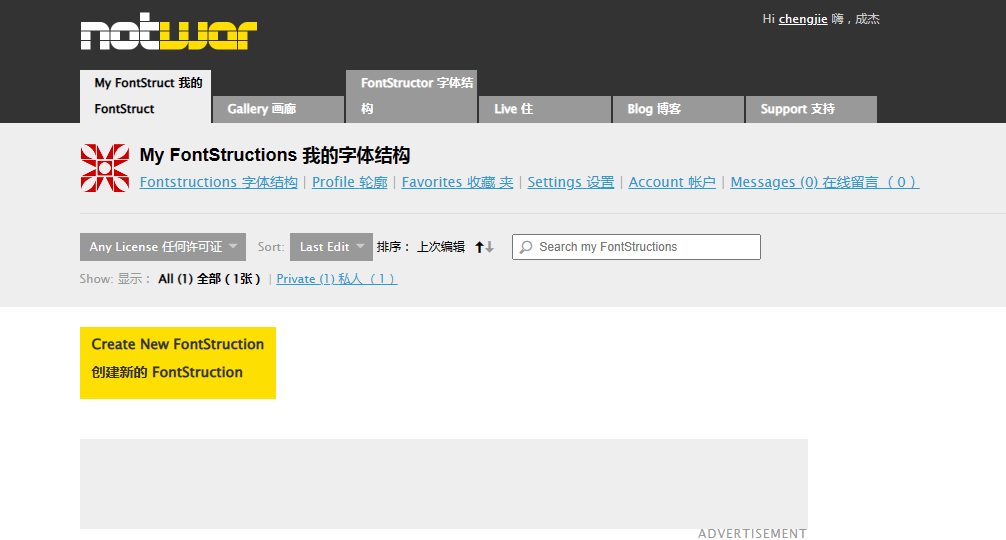Open the Last Edit sort dropdown
Viewport: 1006px width, 540px height.
click(331, 247)
